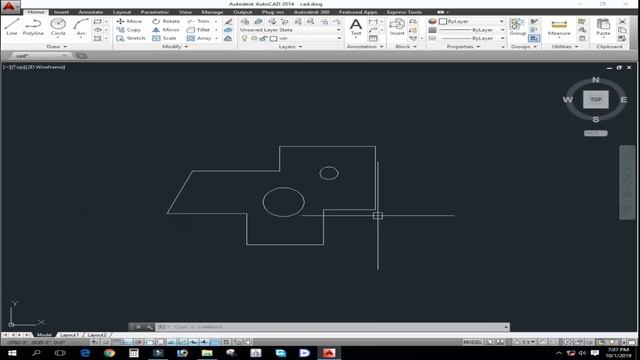Screen dimensions: 640x360
Task: Activate the Scale command
Action: tap(164, 38)
